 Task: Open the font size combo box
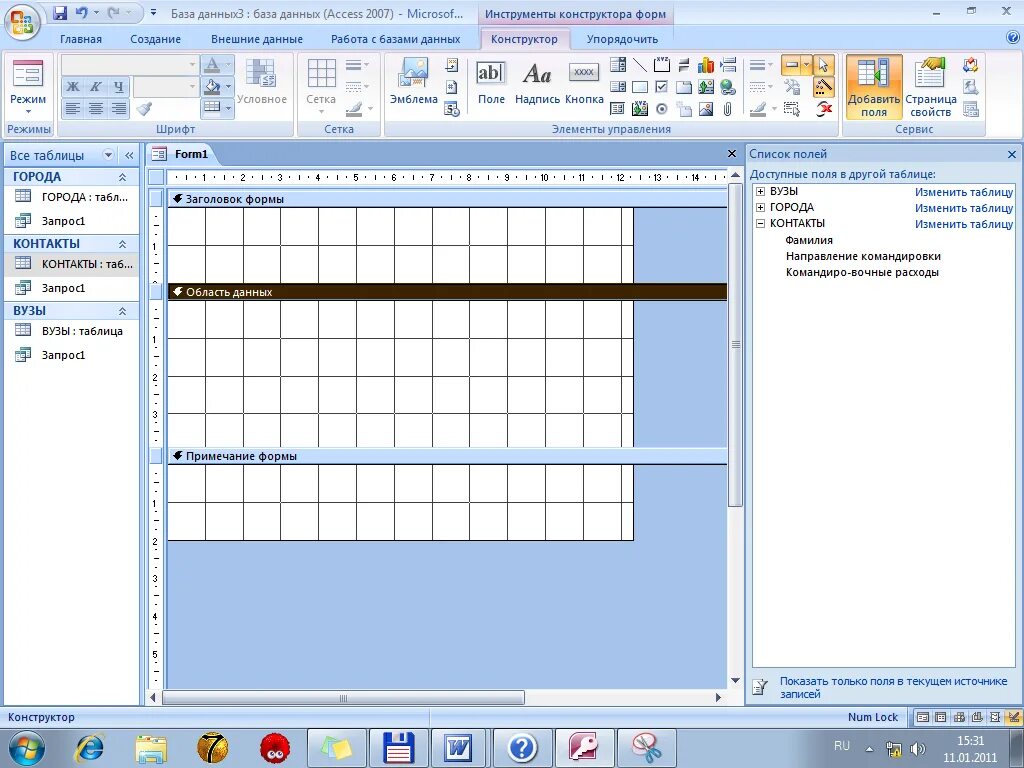[x=165, y=86]
